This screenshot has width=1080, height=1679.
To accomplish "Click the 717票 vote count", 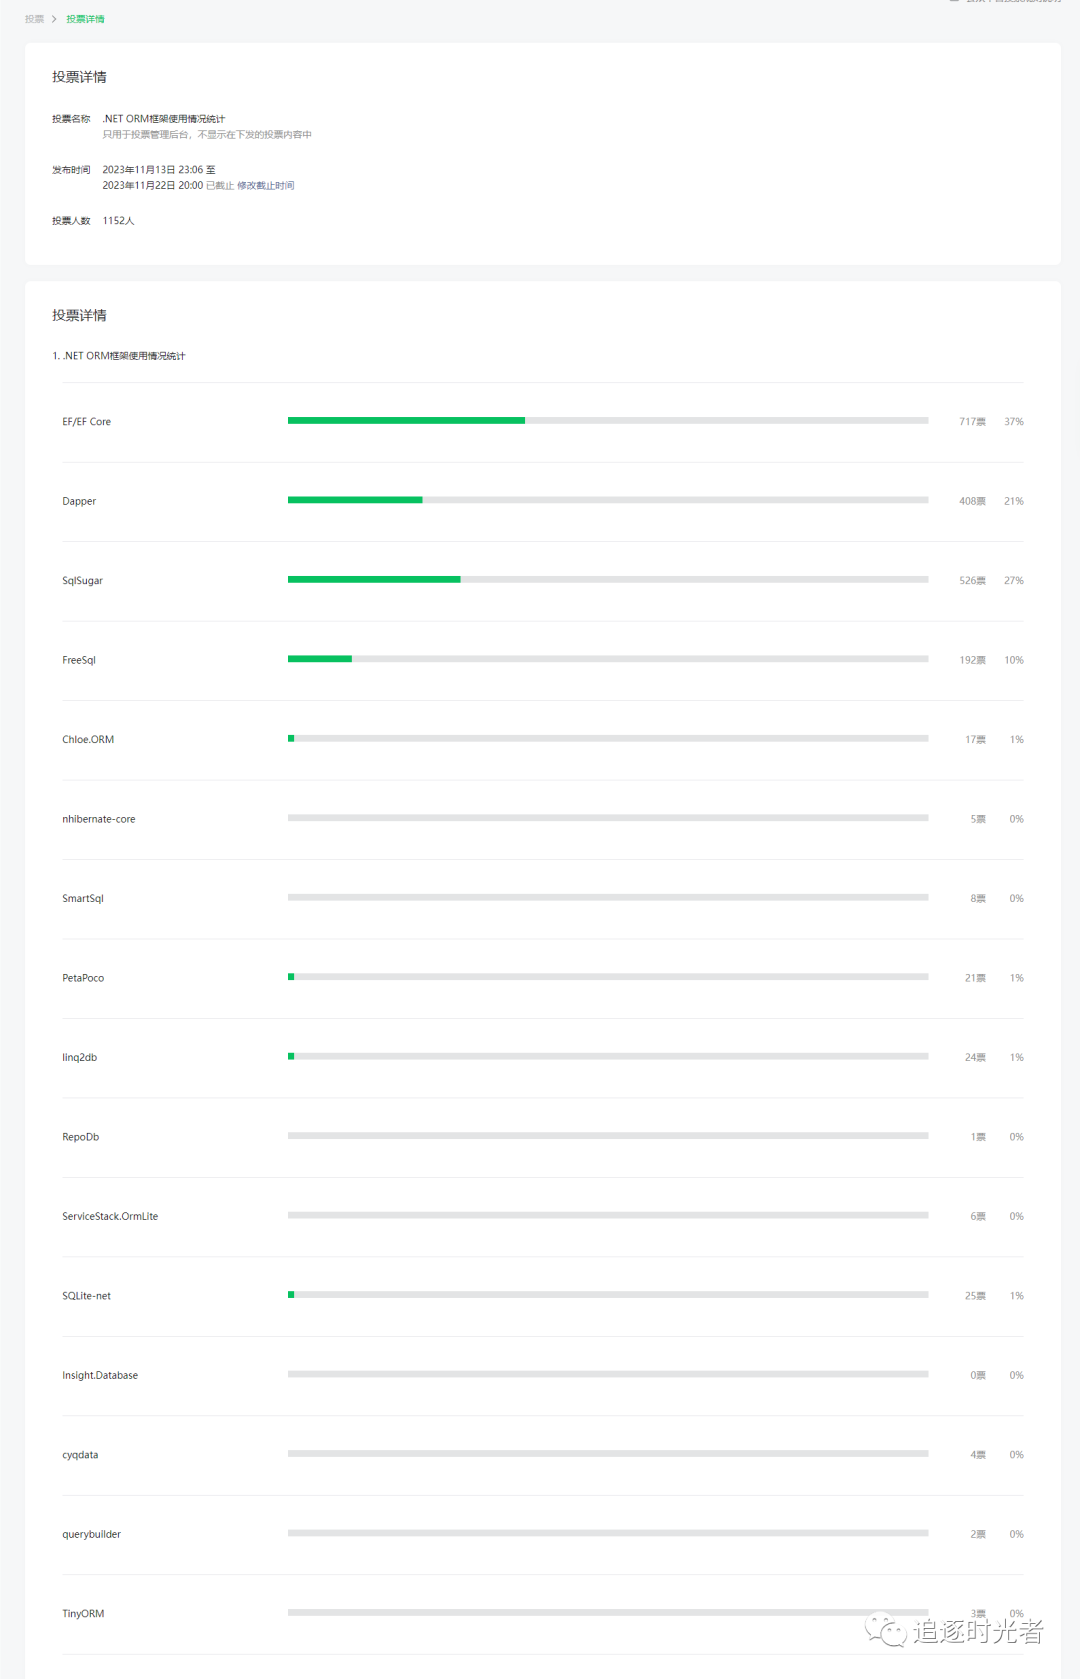I will pos(972,422).
